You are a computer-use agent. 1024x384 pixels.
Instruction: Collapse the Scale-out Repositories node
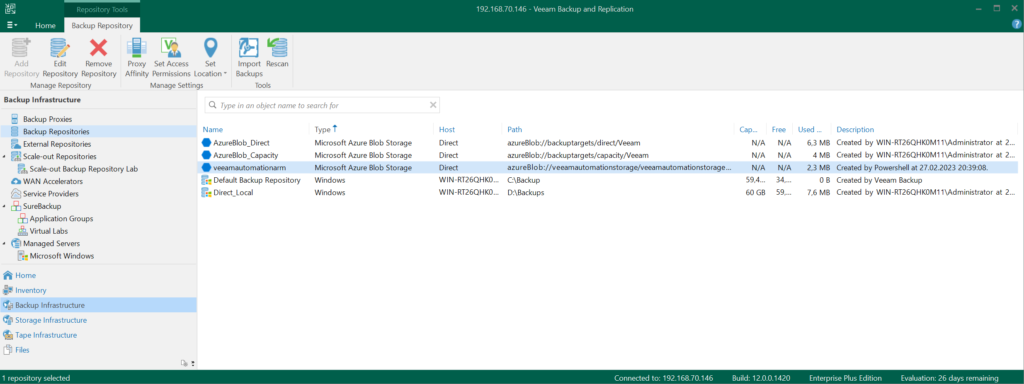[5, 157]
